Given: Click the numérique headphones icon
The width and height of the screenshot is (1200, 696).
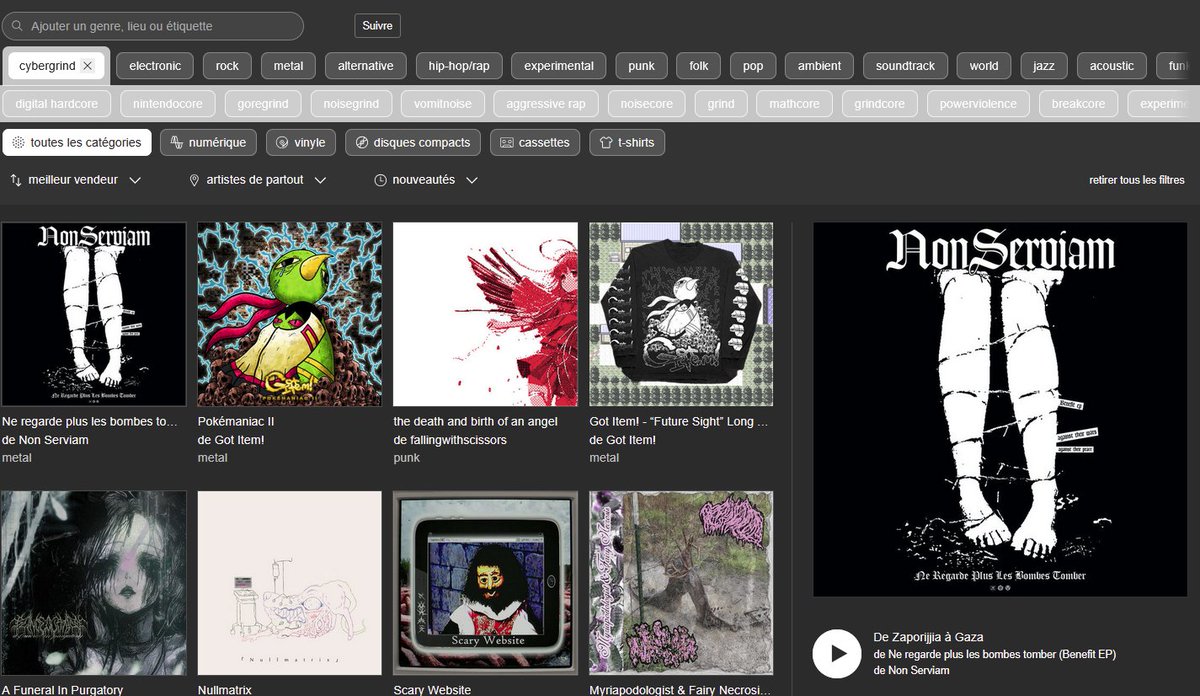Looking at the screenshot, I should [176, 143].
